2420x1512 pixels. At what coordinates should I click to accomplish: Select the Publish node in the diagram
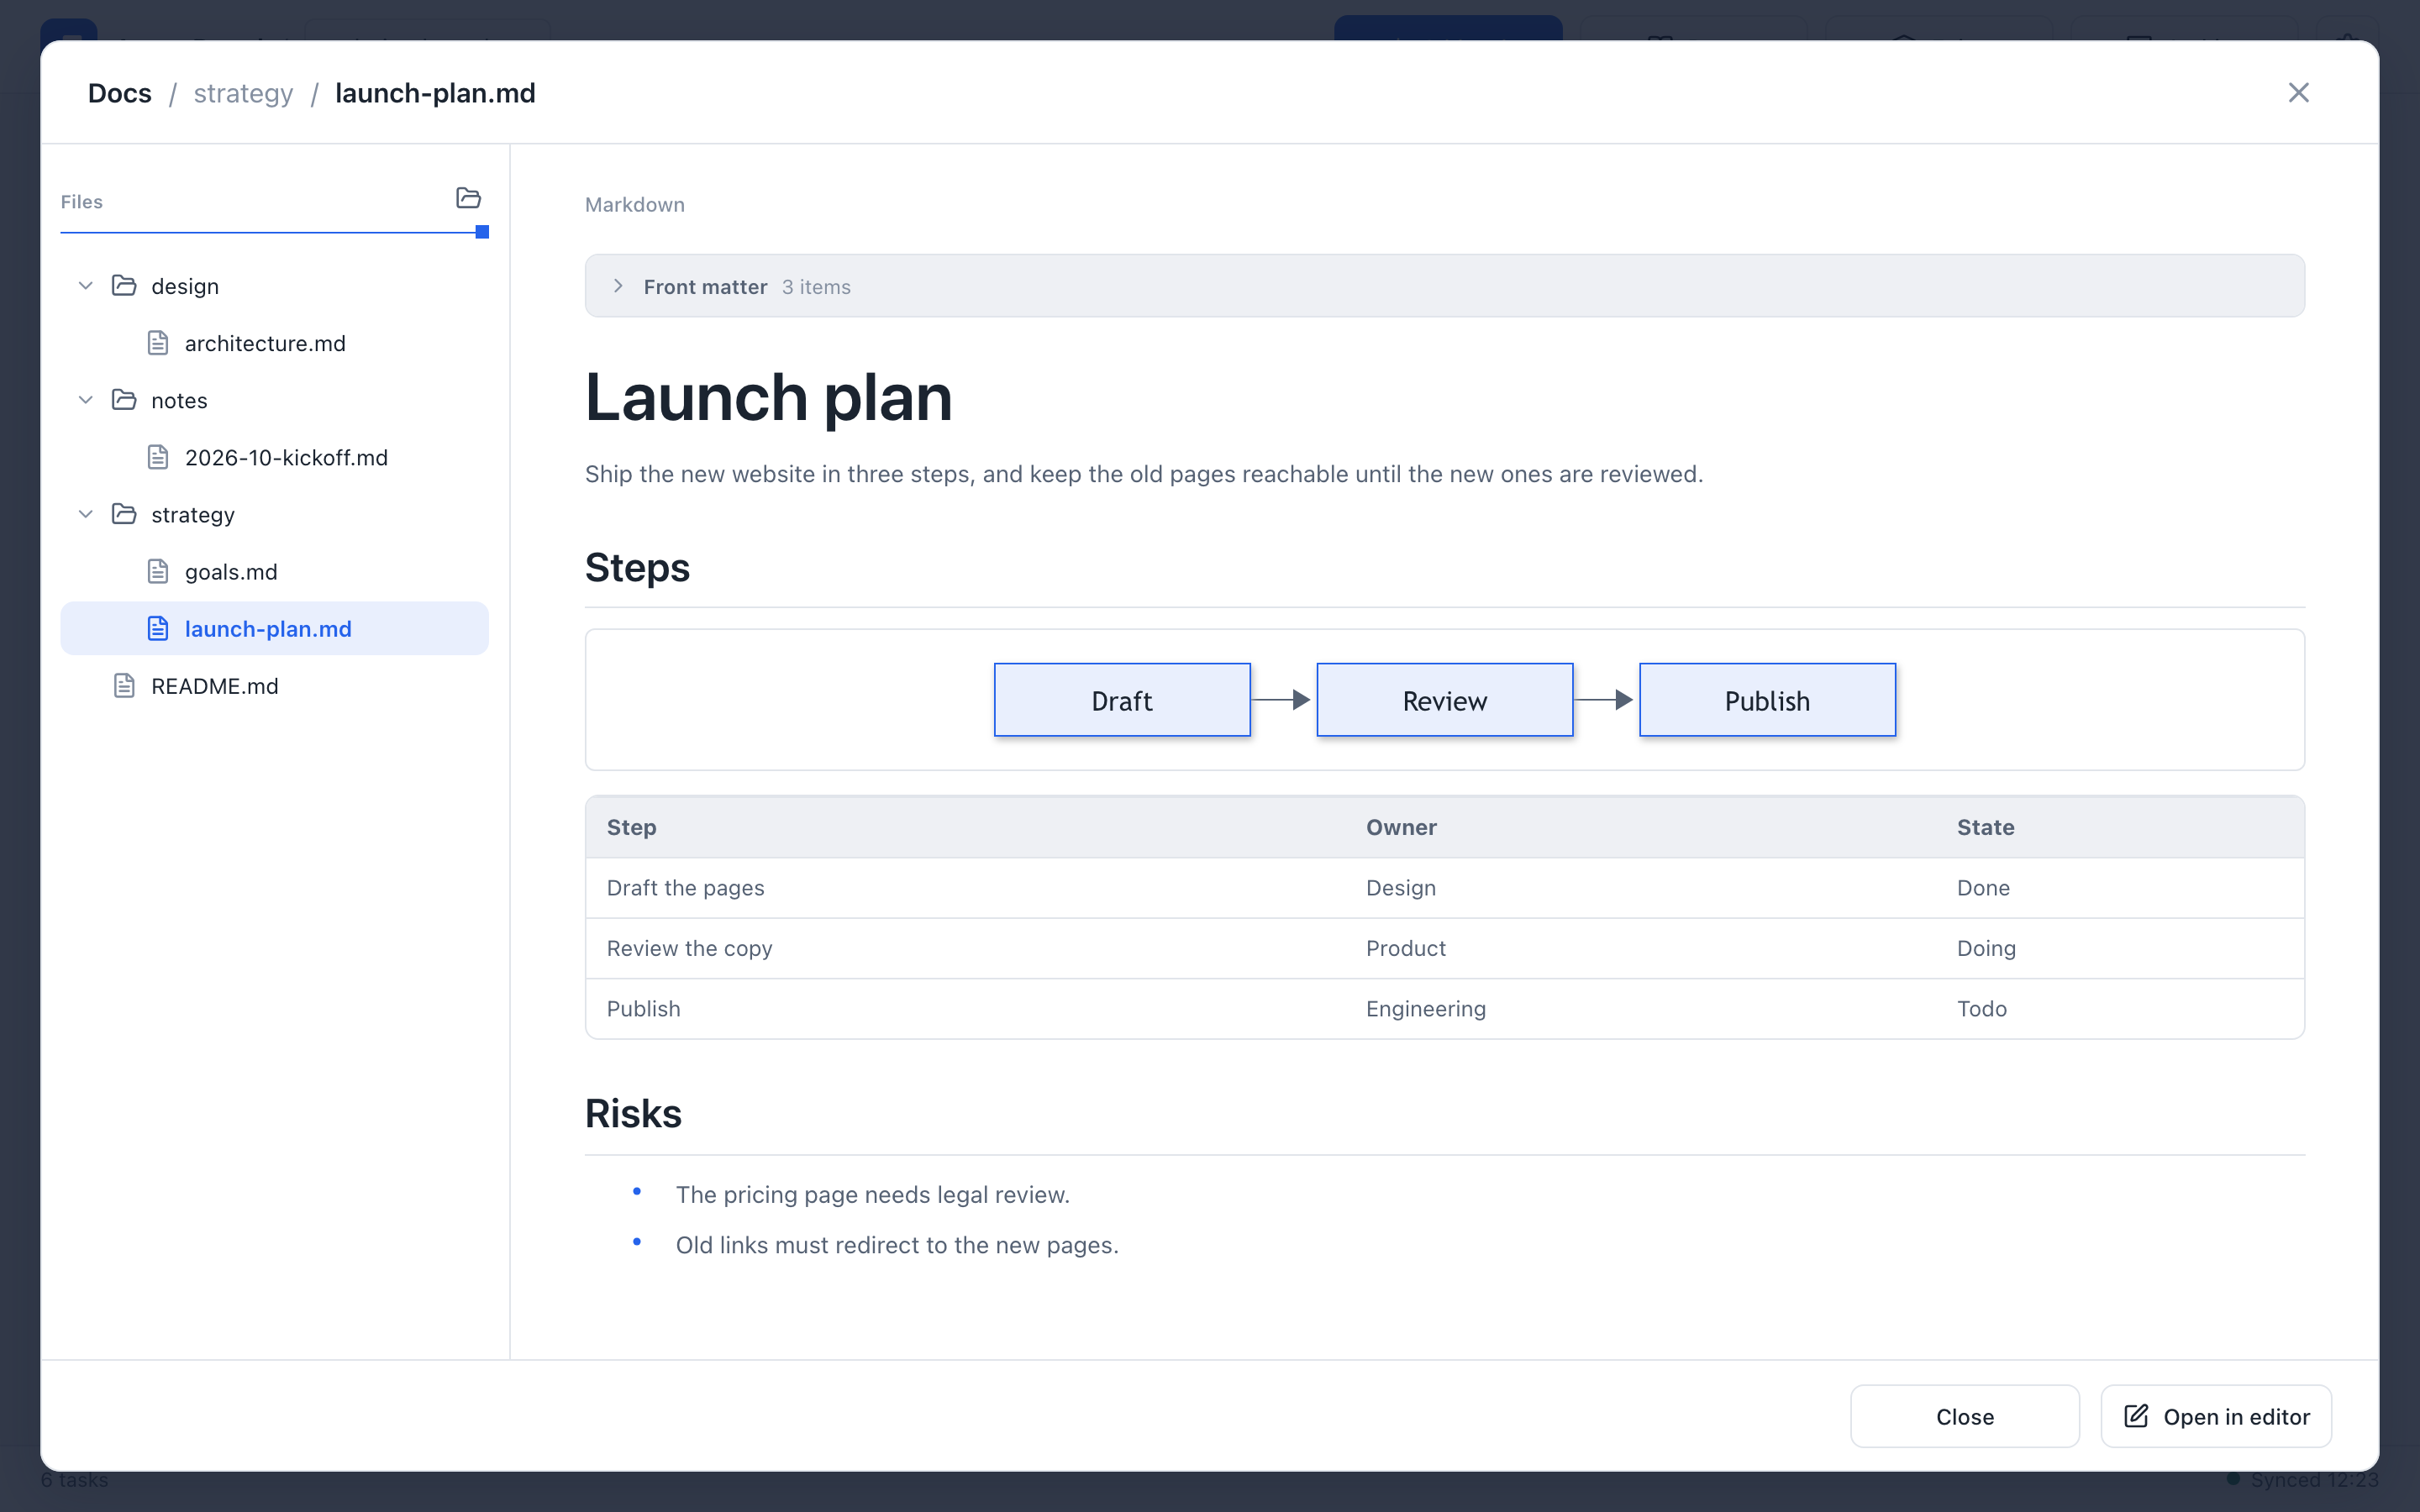[x=1767, y=700]
